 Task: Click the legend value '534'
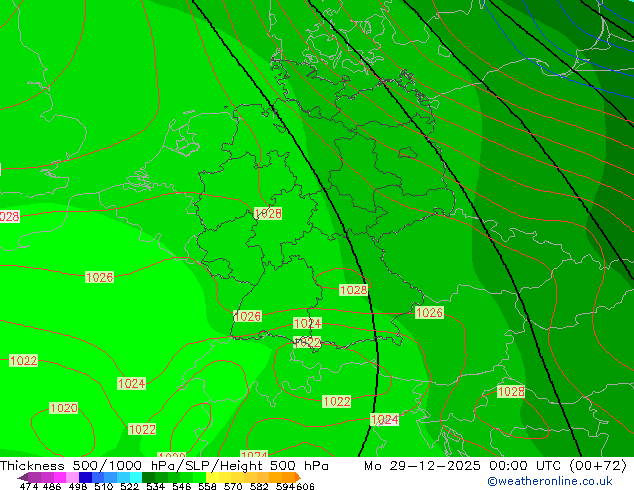[155, 486]
